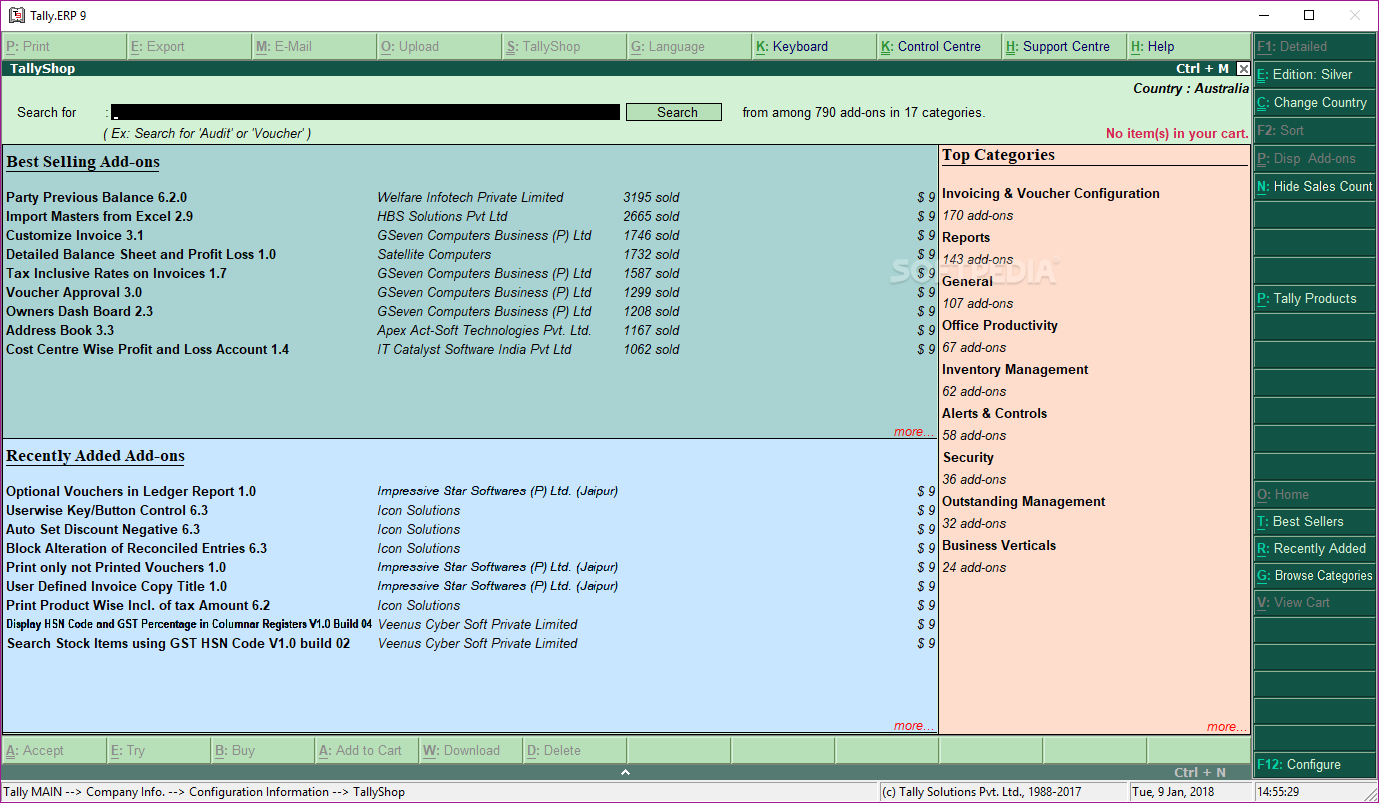Select Optional Vouchers in Ledger Report 1.0

(x=131, y=491)
